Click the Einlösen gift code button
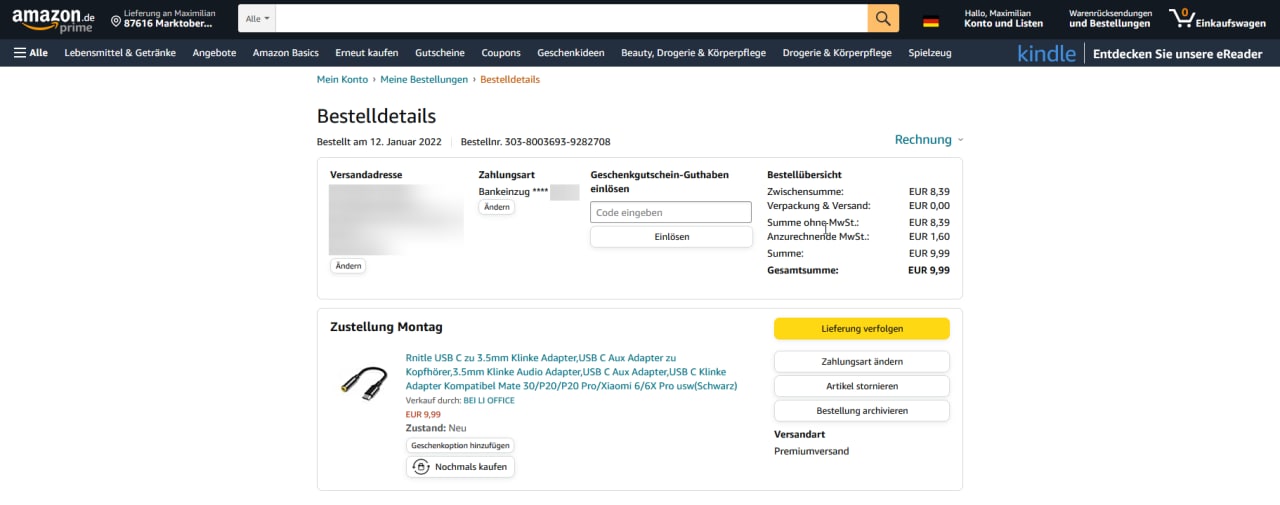The height and width of the screenshot is (505, 1280). [x=671, y=237]
